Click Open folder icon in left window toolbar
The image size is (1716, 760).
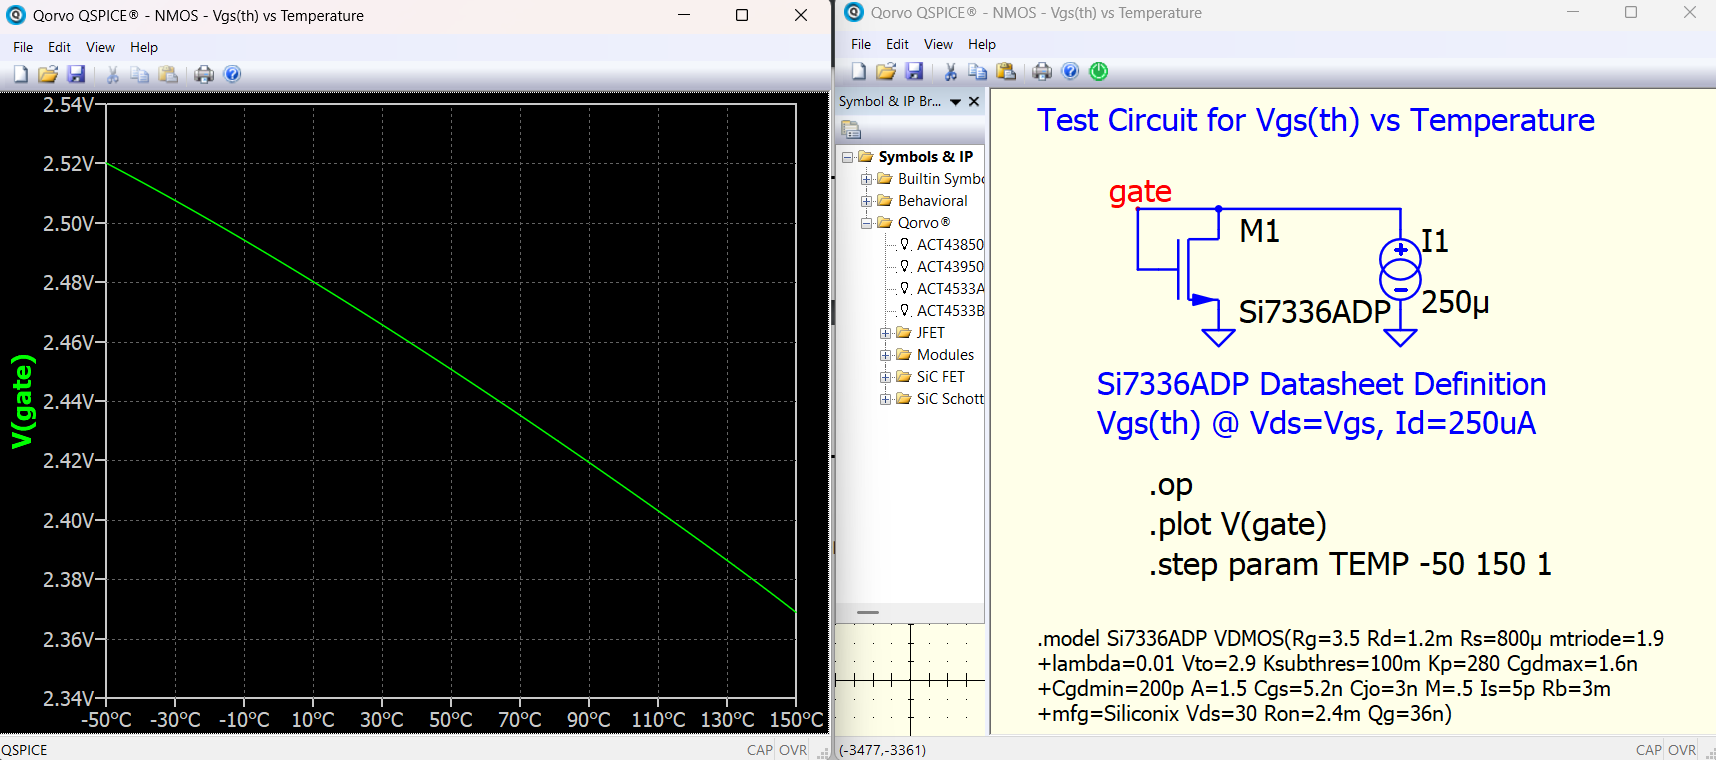pyautogui.click(x=48, y=74)
